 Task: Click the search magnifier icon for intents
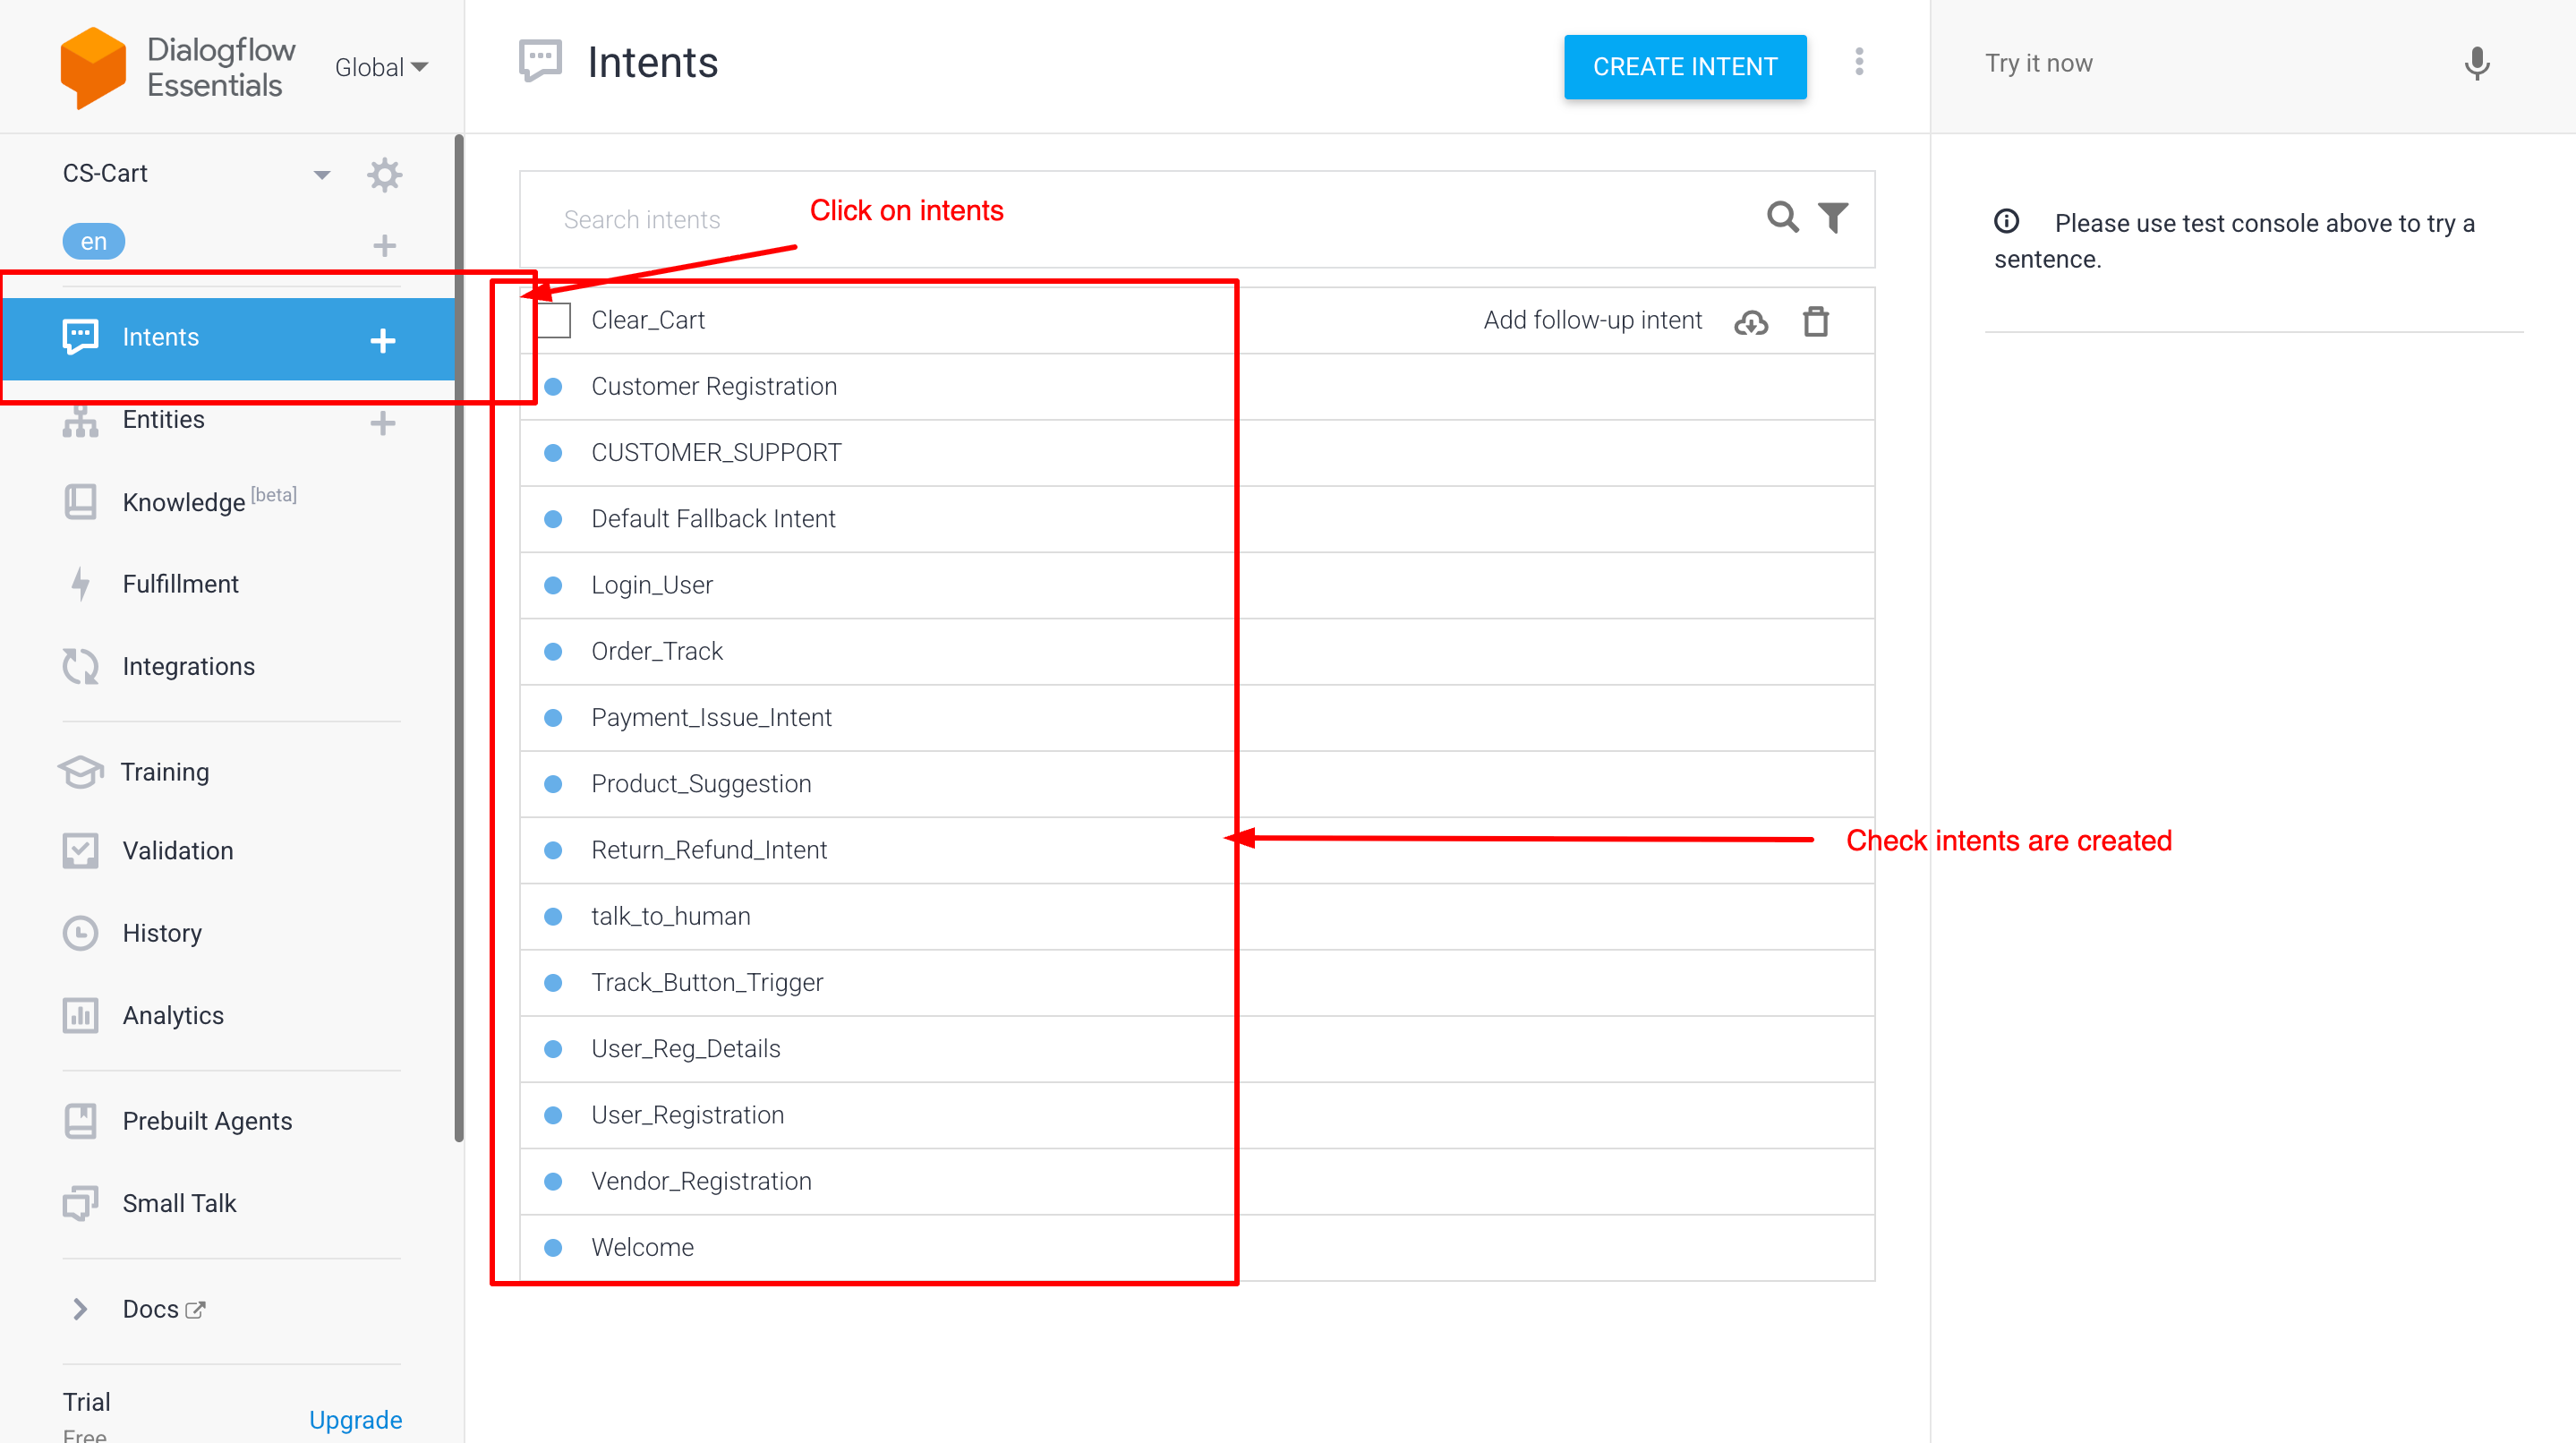coord(1781,217)
